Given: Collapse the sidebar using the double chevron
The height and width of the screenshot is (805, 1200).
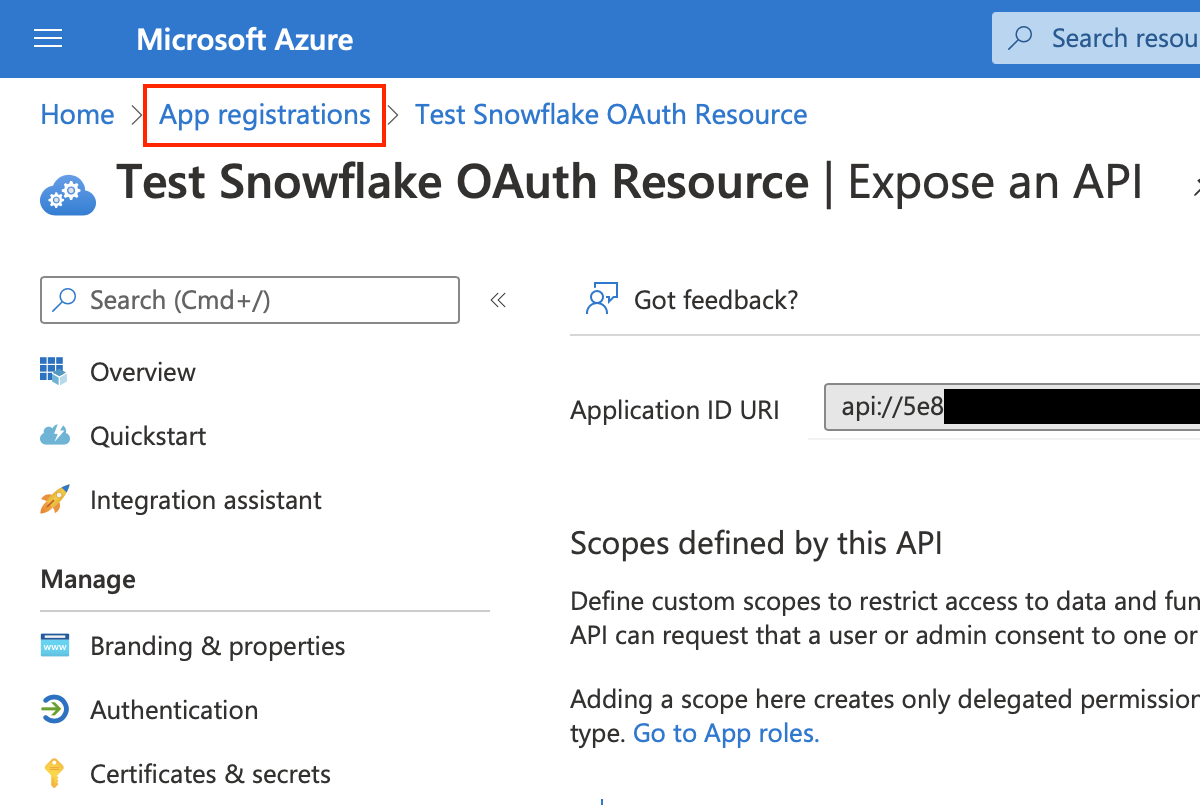Looking at the screenshot, I should point(497,298).
